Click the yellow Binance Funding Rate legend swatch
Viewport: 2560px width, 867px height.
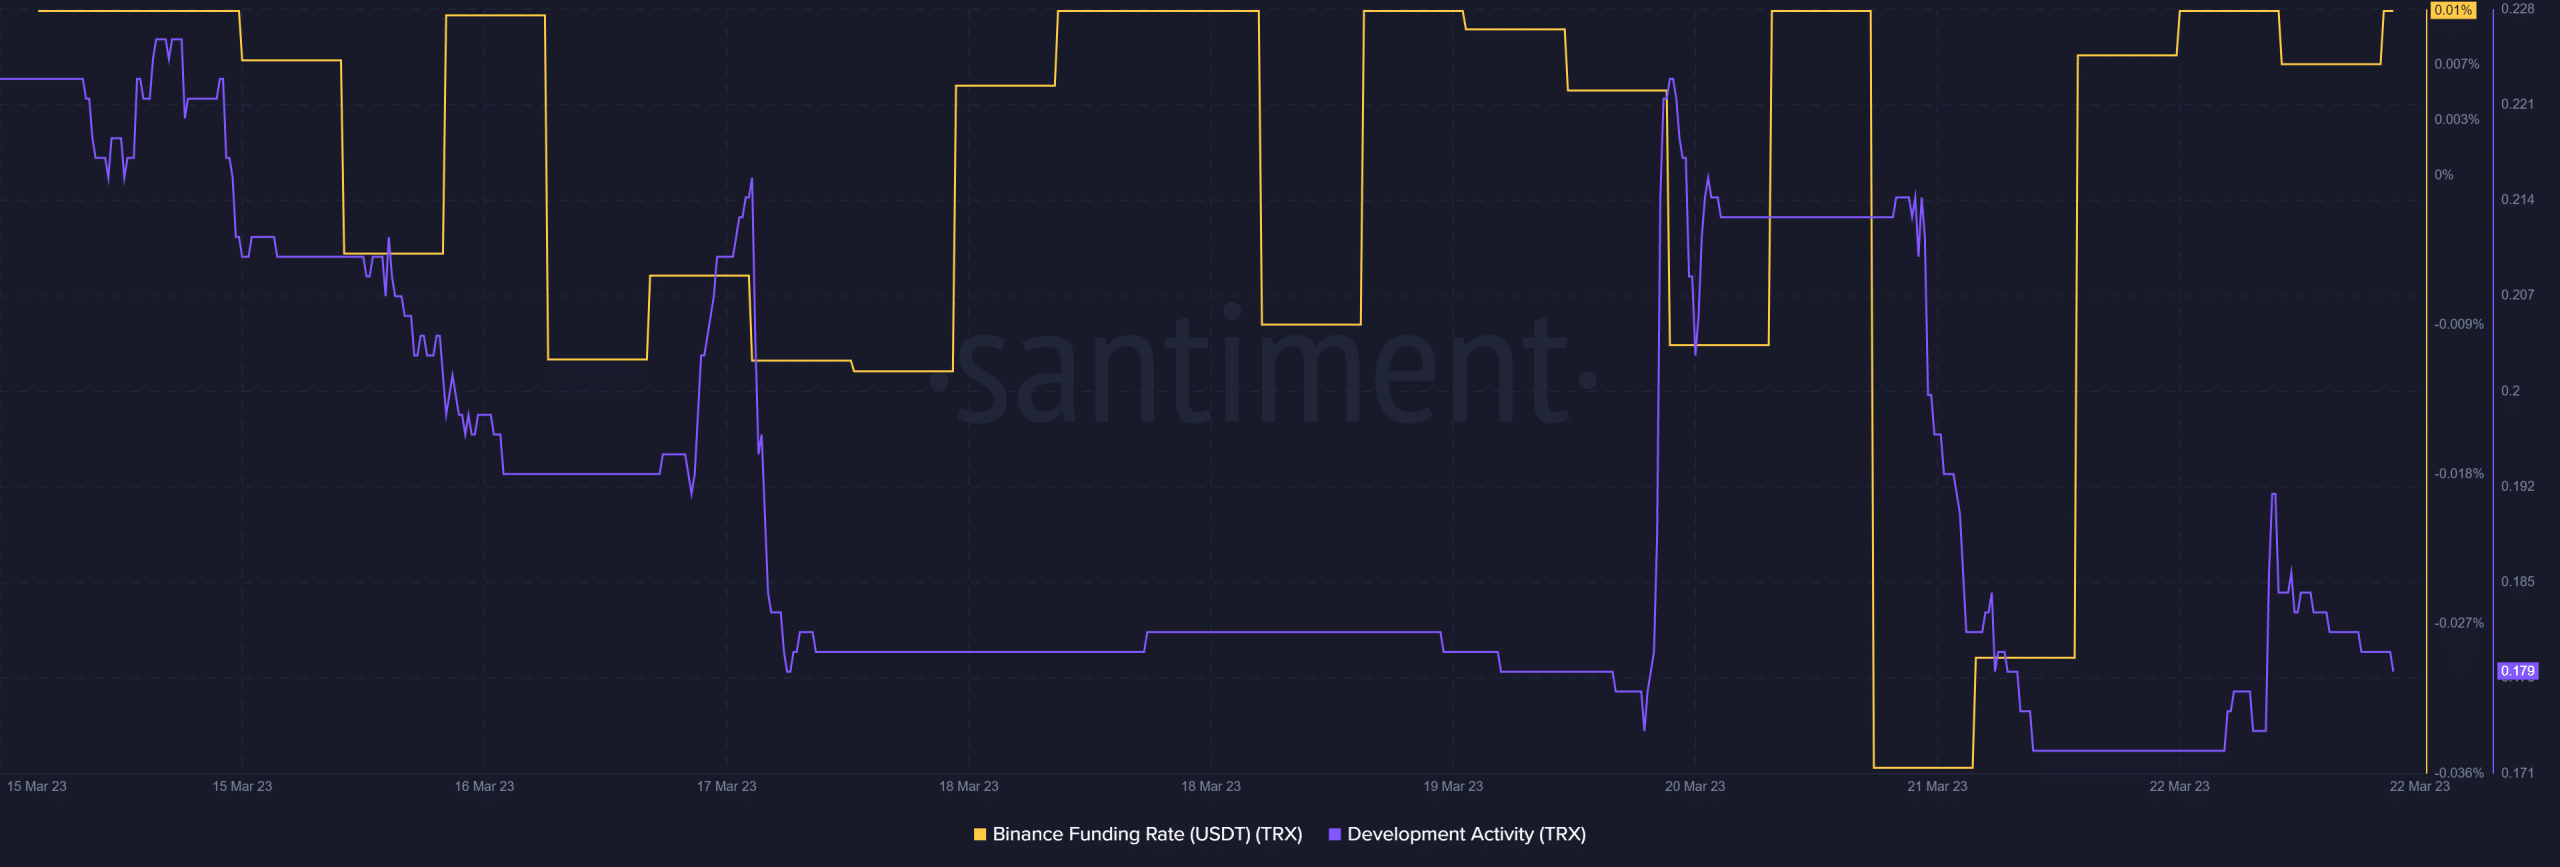tap(980, 834)
